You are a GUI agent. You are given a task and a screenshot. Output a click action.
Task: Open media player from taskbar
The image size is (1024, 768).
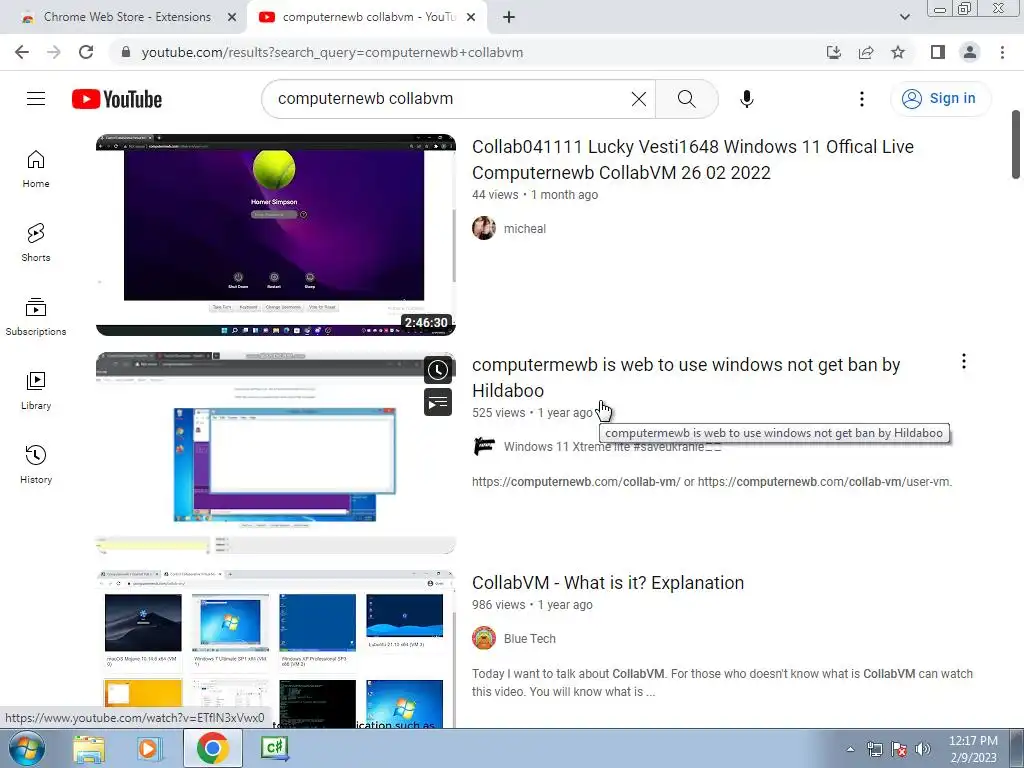tap(149, 748)
